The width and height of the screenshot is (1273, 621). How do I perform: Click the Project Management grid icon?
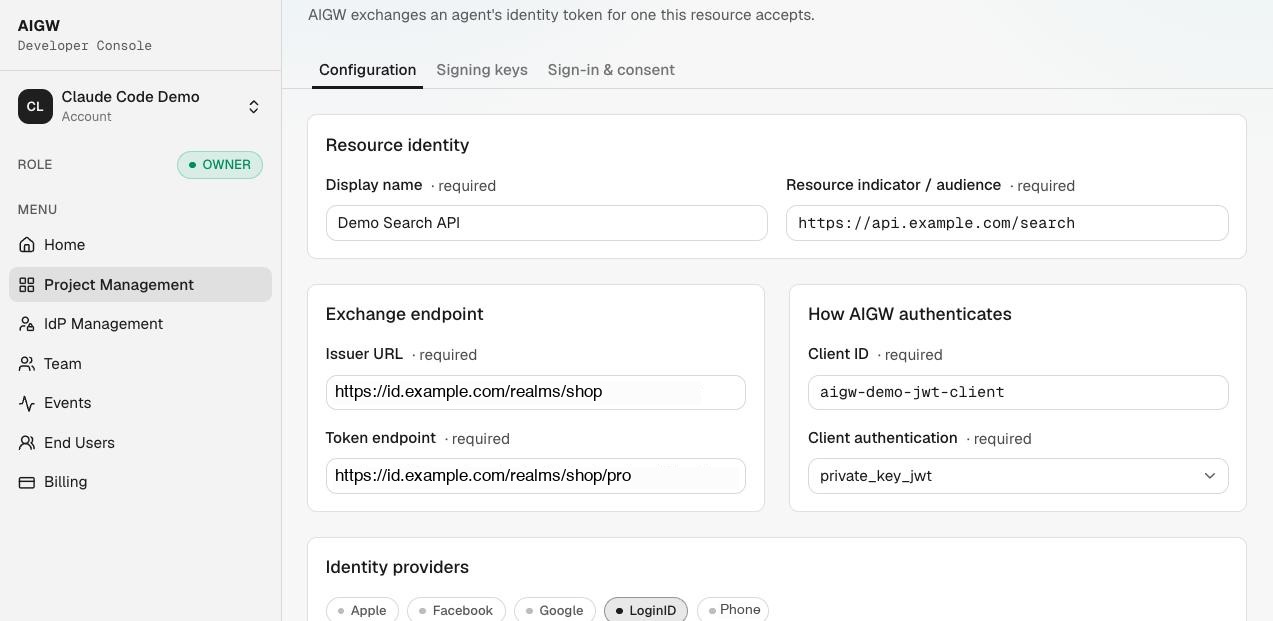pos(27,285)
